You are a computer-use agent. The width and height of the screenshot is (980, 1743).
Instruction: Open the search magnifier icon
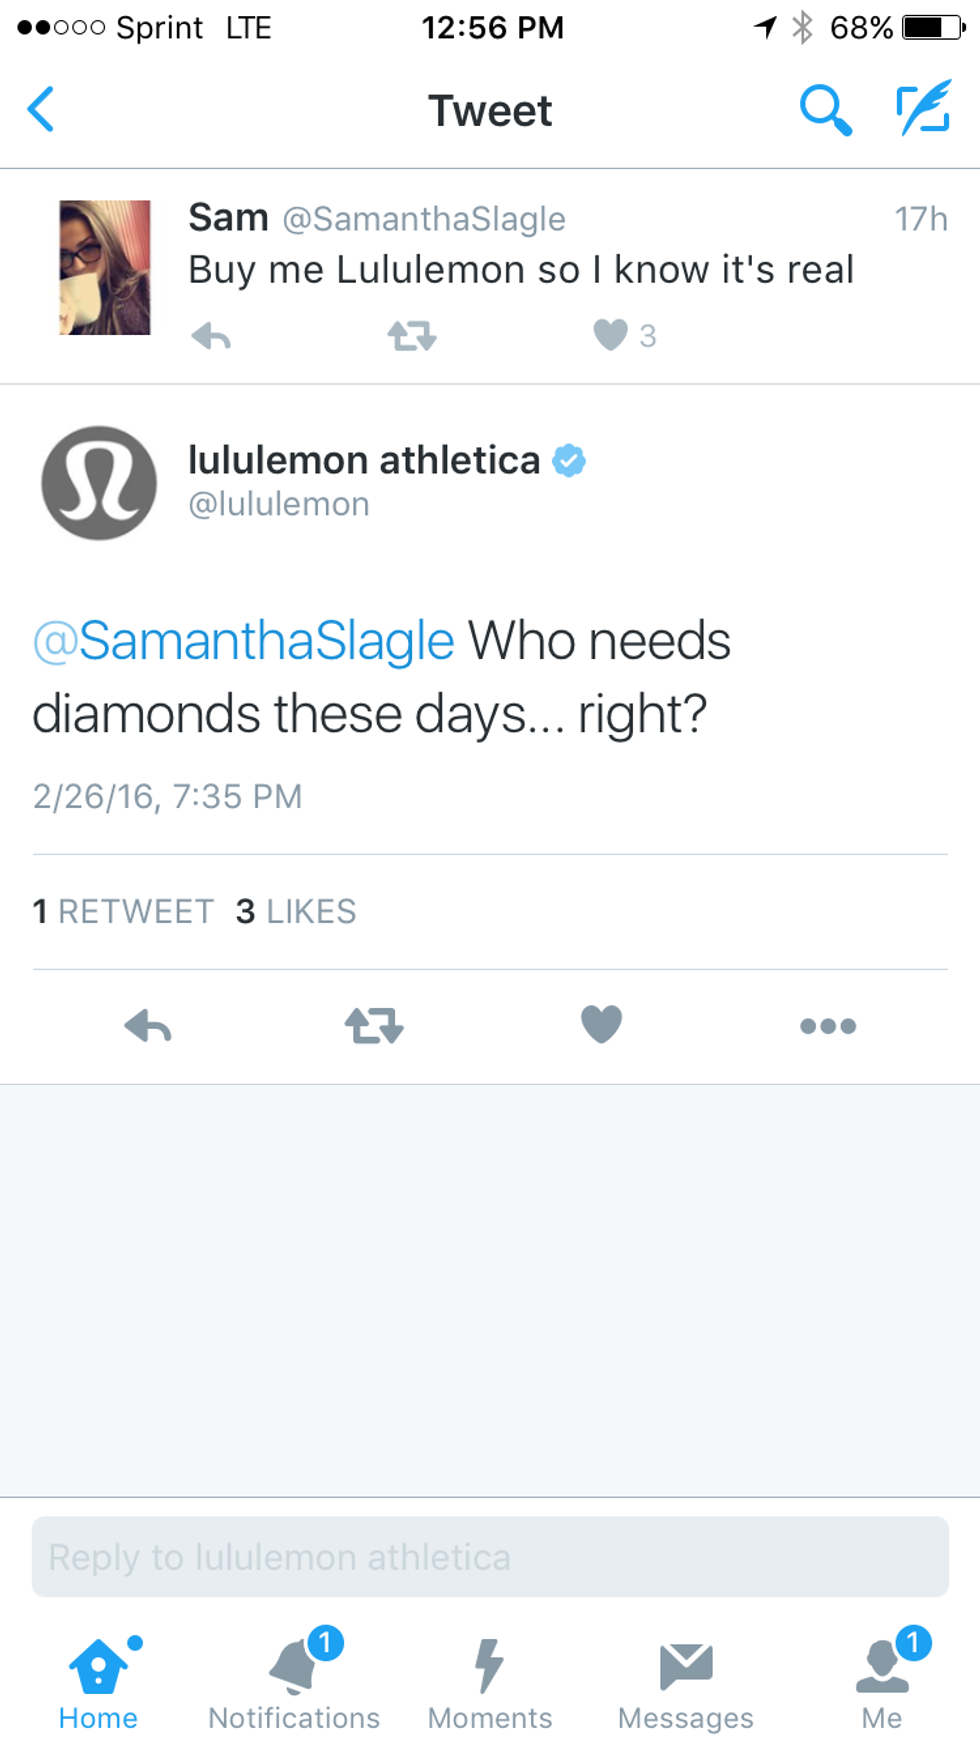[x=825, y=110]
